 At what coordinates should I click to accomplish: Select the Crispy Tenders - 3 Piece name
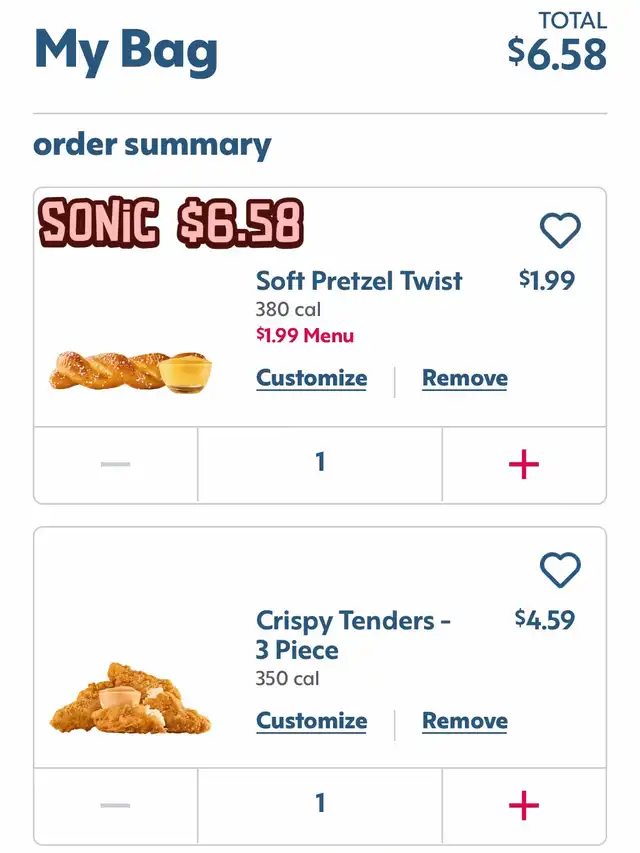(353, 635)
